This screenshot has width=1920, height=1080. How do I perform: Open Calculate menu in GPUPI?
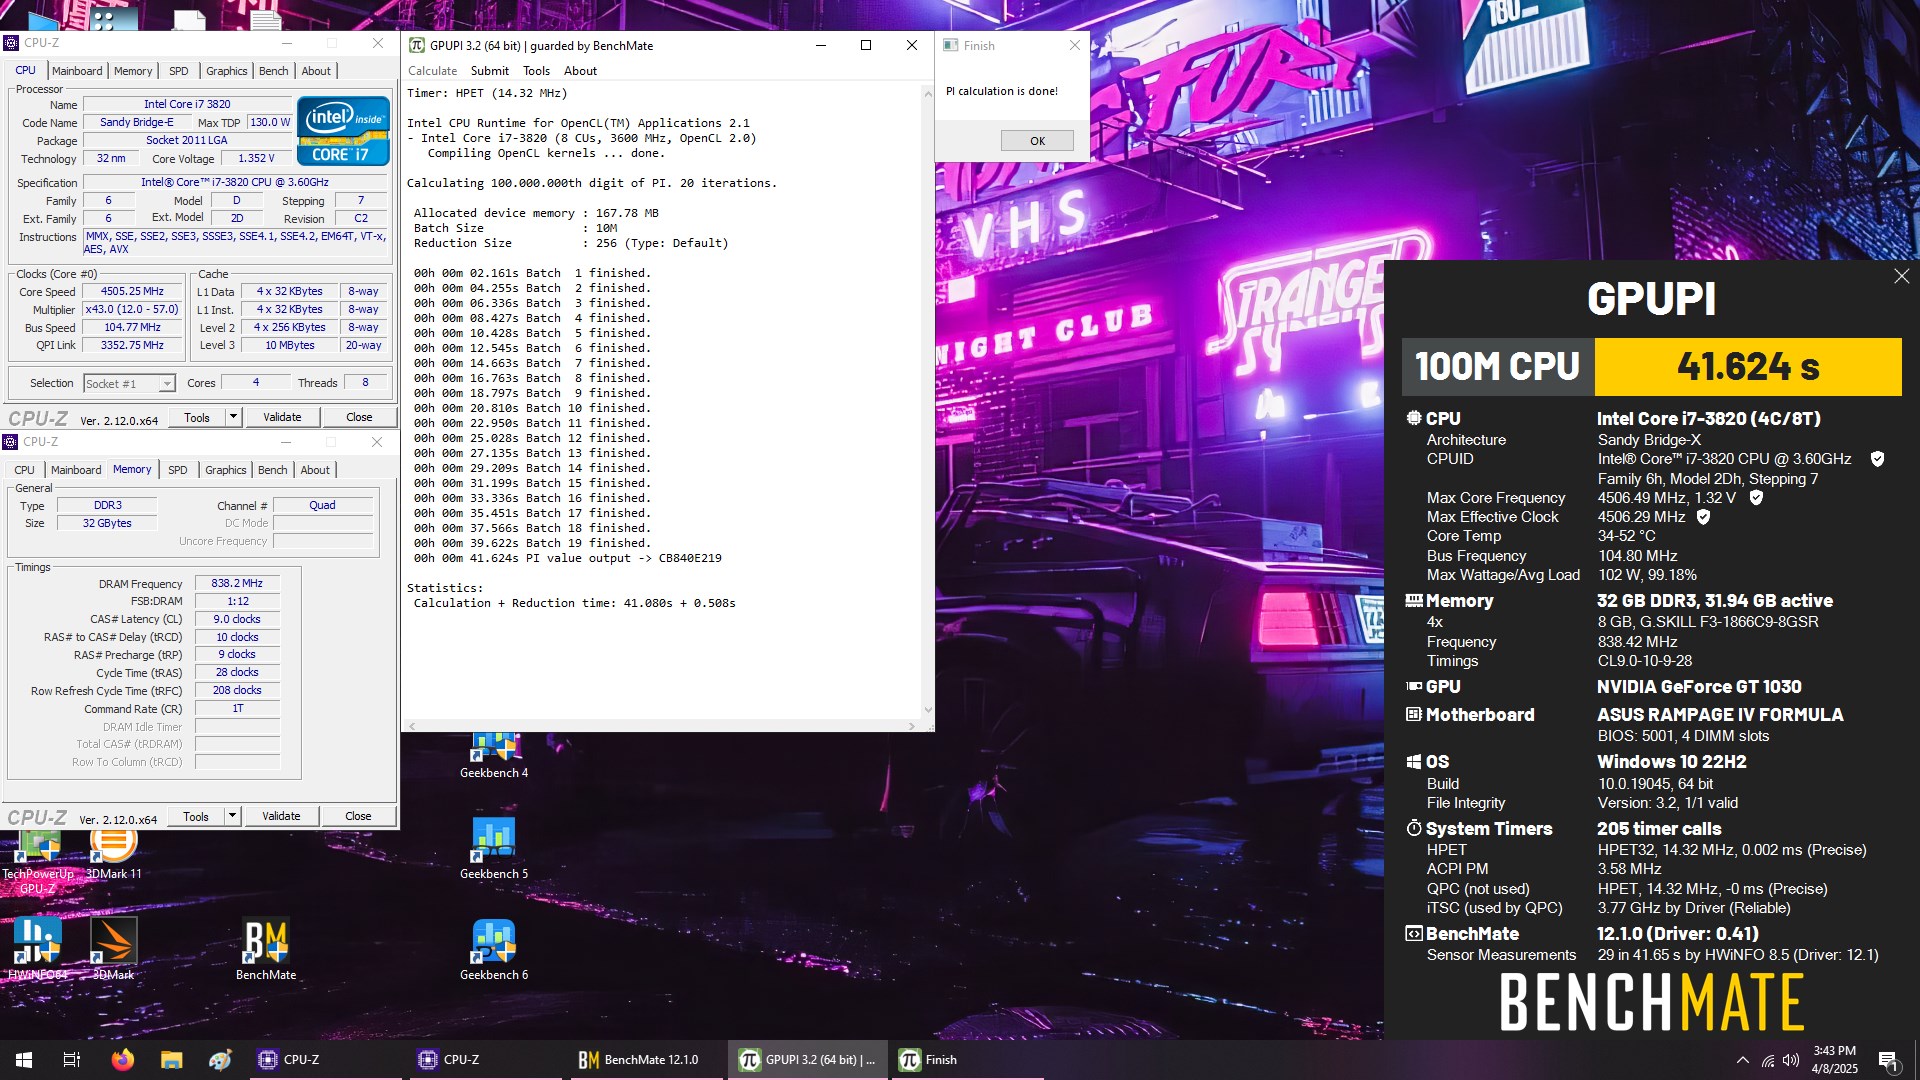(x=432, y=71)
